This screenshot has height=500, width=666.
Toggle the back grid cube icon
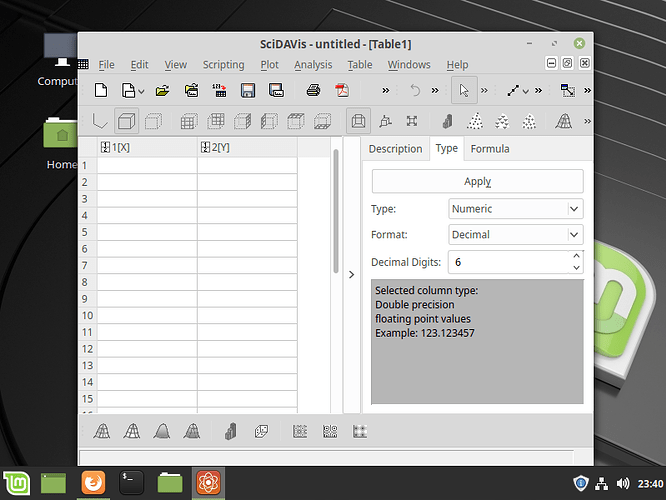pyautogui.click(x=216, y=121)
